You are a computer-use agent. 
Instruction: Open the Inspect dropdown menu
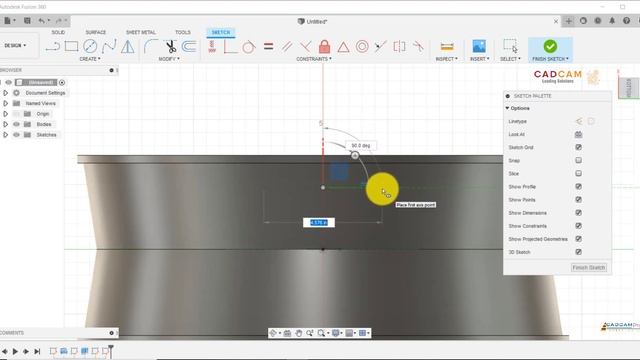click(x=447, y=59)
